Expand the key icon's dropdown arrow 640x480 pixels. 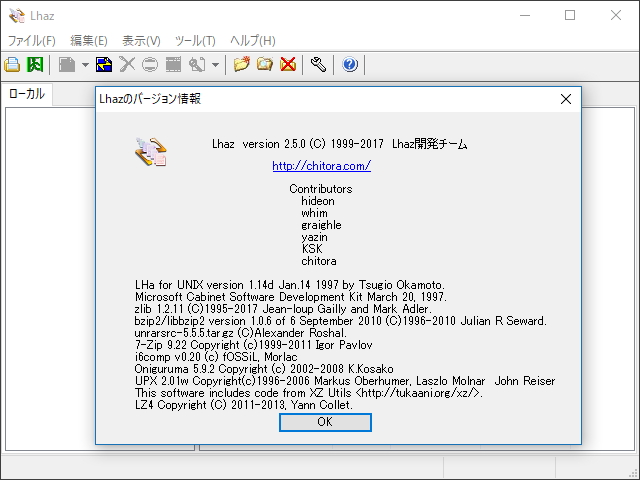[216, 64]
